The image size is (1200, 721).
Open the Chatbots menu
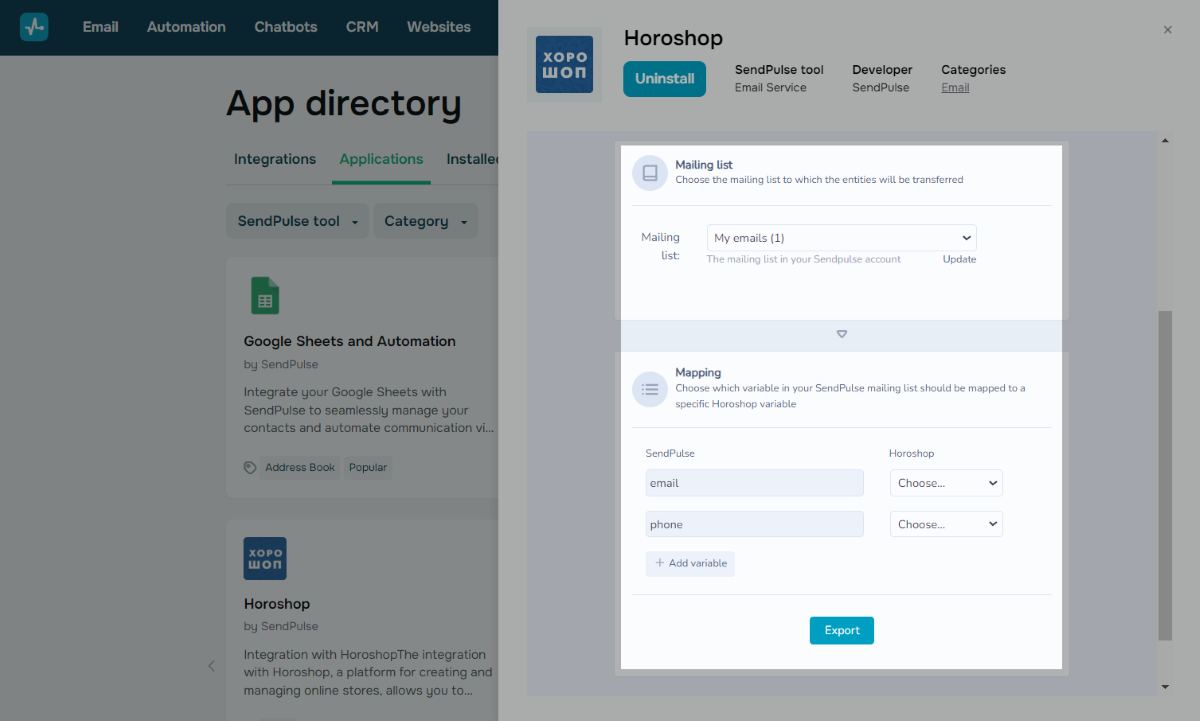tap(286, 27)
